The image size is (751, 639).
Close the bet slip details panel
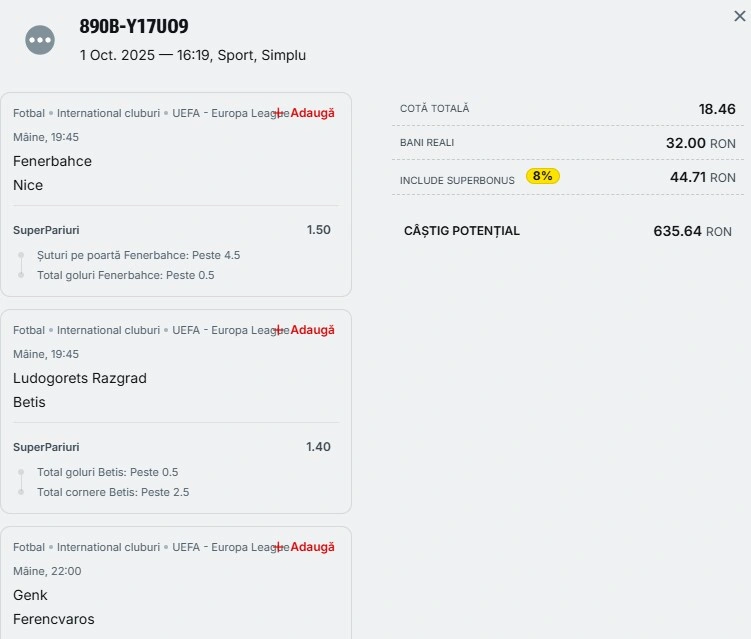tap(739, 16)
